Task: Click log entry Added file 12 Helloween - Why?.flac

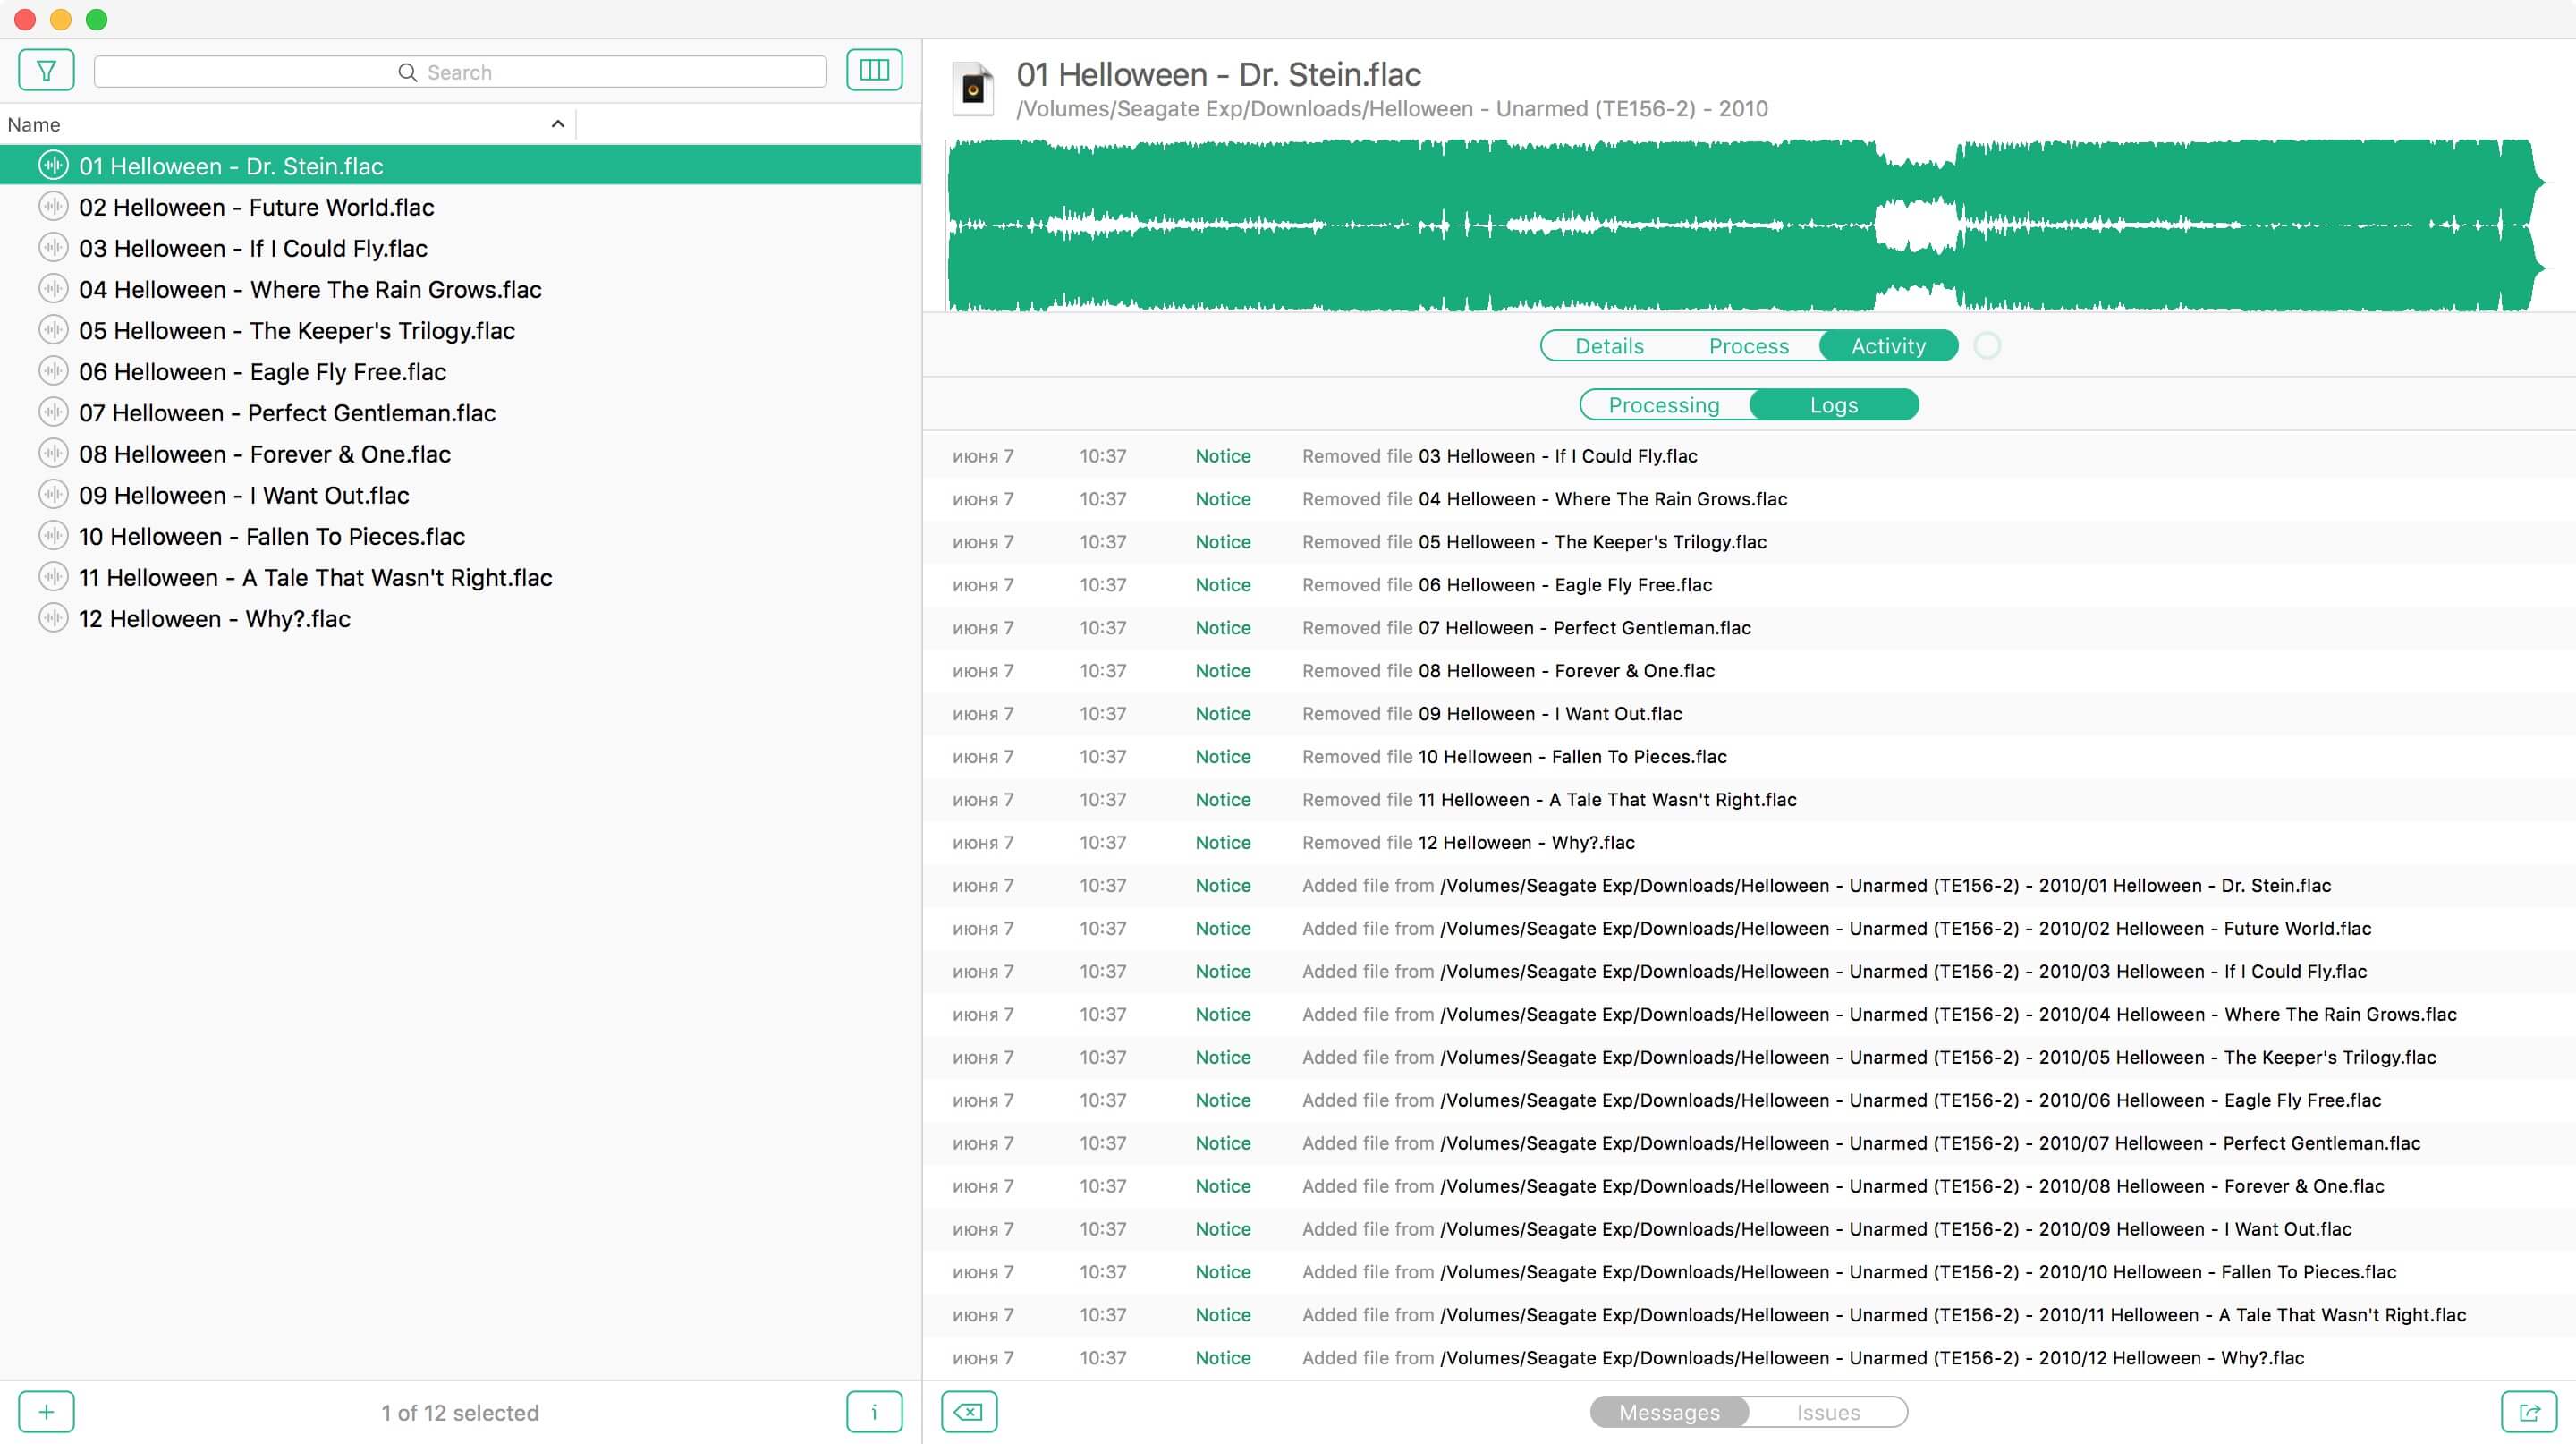Action: pyautogui.click(x=1749, y=1357)
